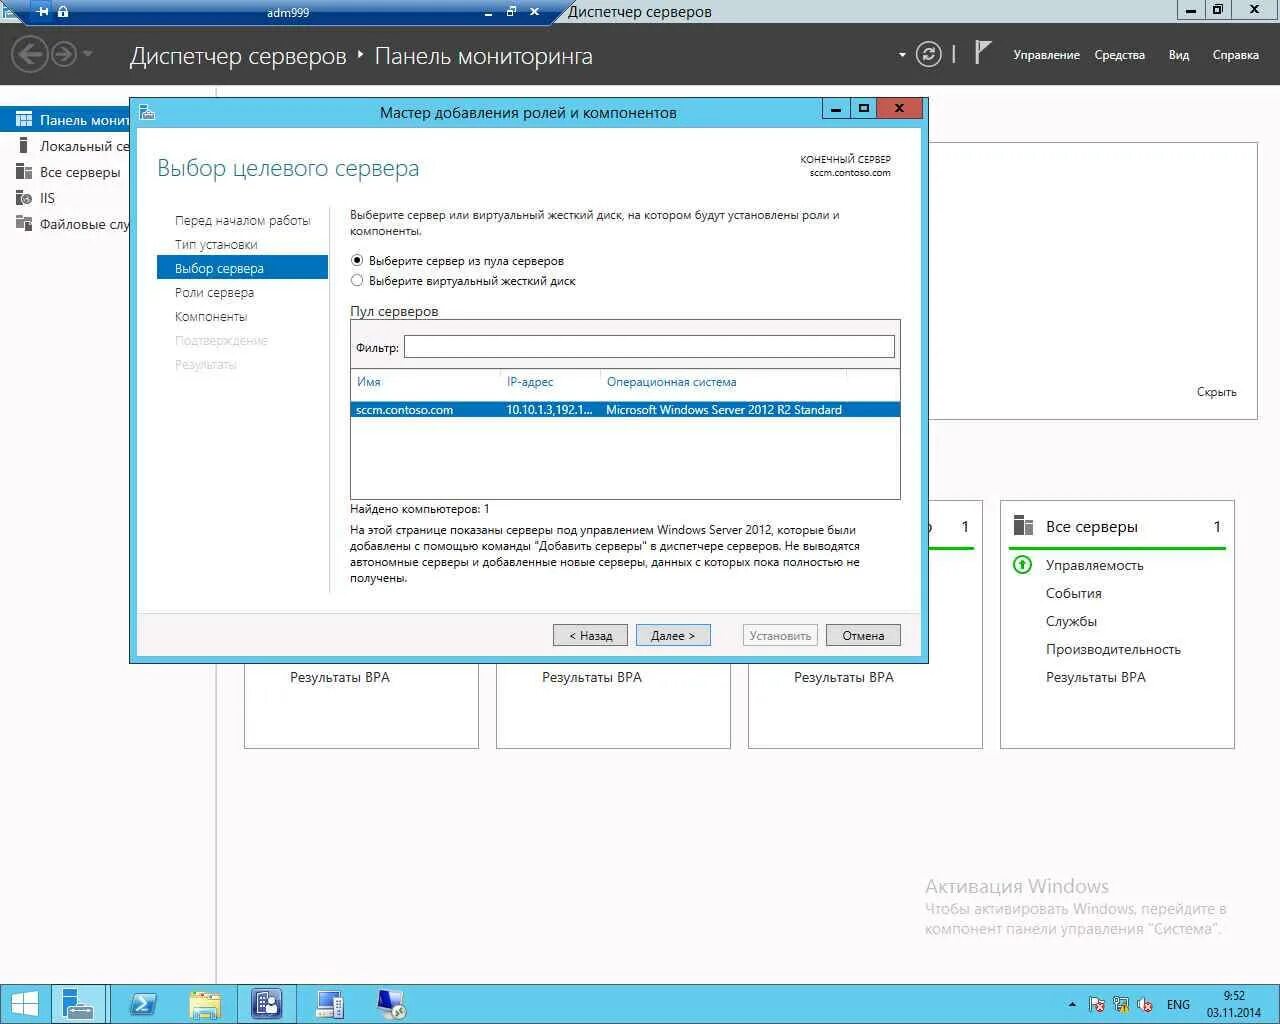
Task: Click the 'Далее >' button
Action: (673, 635)
